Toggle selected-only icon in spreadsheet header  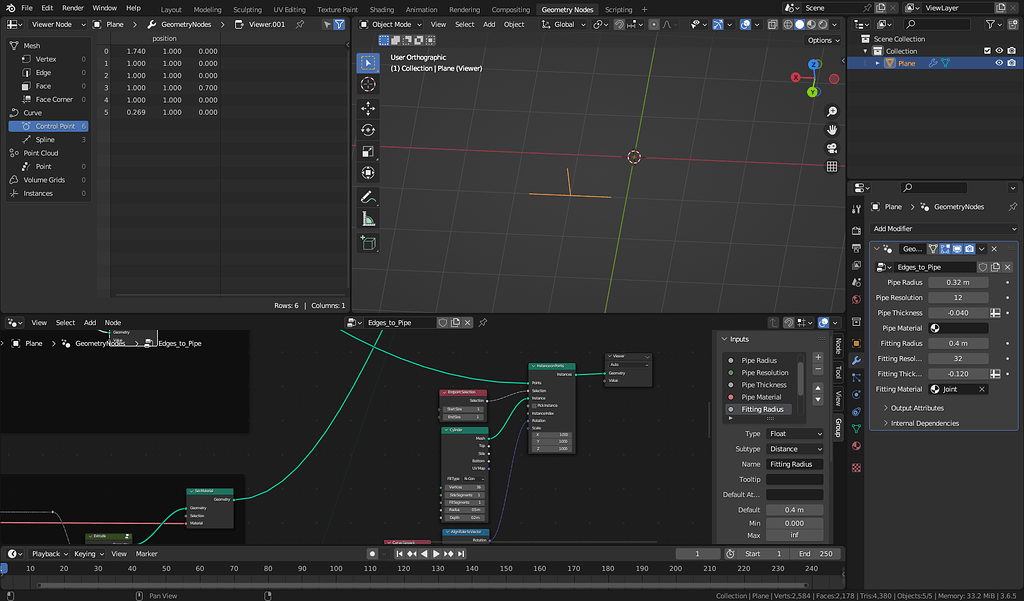327,24
